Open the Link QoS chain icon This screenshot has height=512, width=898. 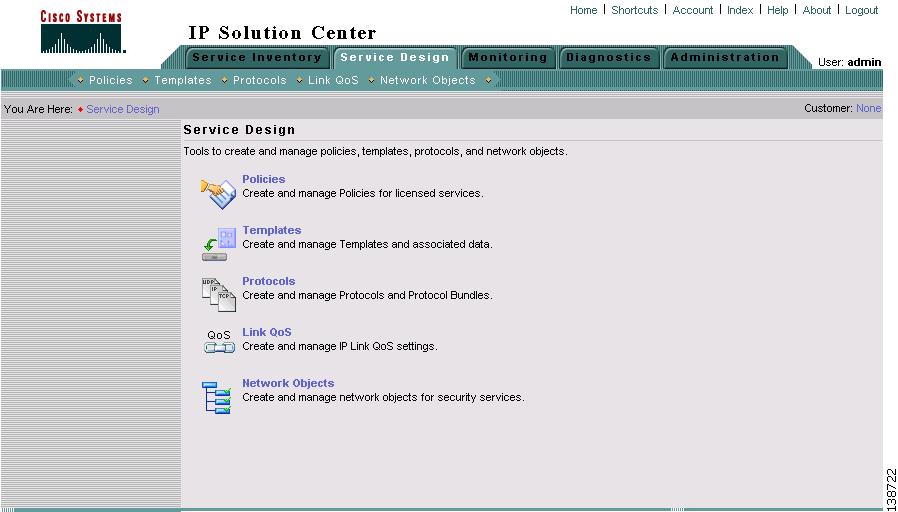click(x=219, y=341)
